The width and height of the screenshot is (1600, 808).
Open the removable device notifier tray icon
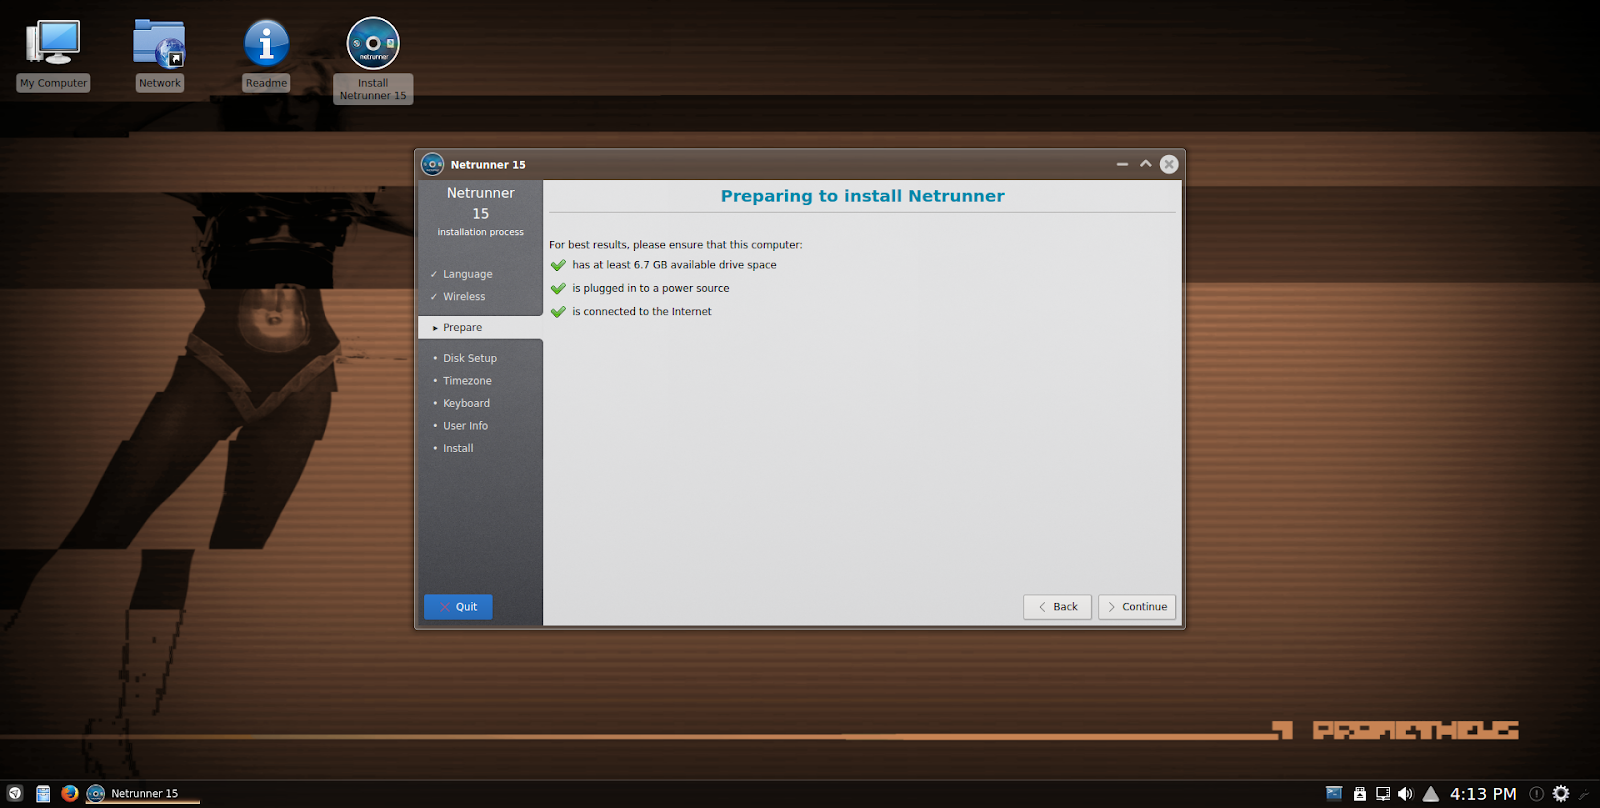(1360, 793)
